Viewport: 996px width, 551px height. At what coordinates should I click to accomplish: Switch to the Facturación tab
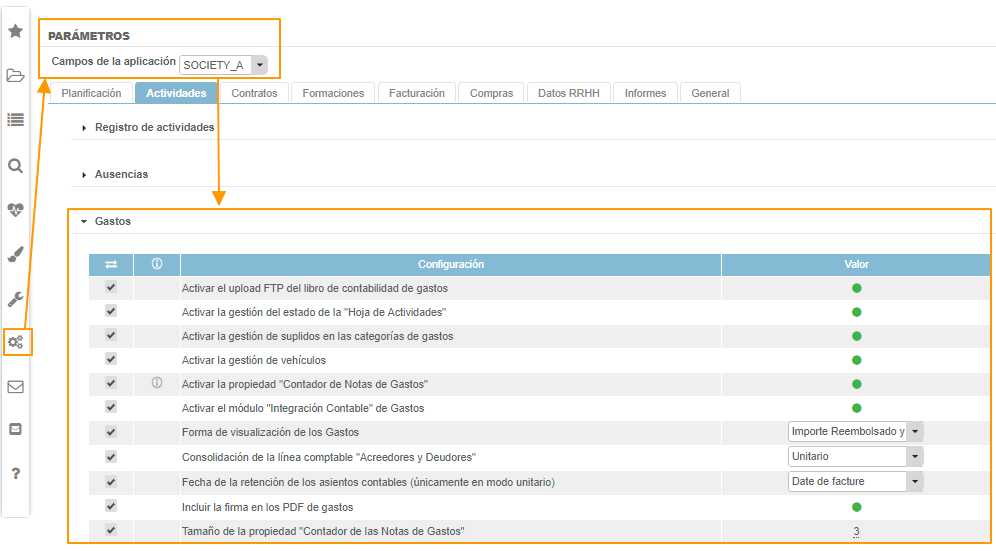416,93
